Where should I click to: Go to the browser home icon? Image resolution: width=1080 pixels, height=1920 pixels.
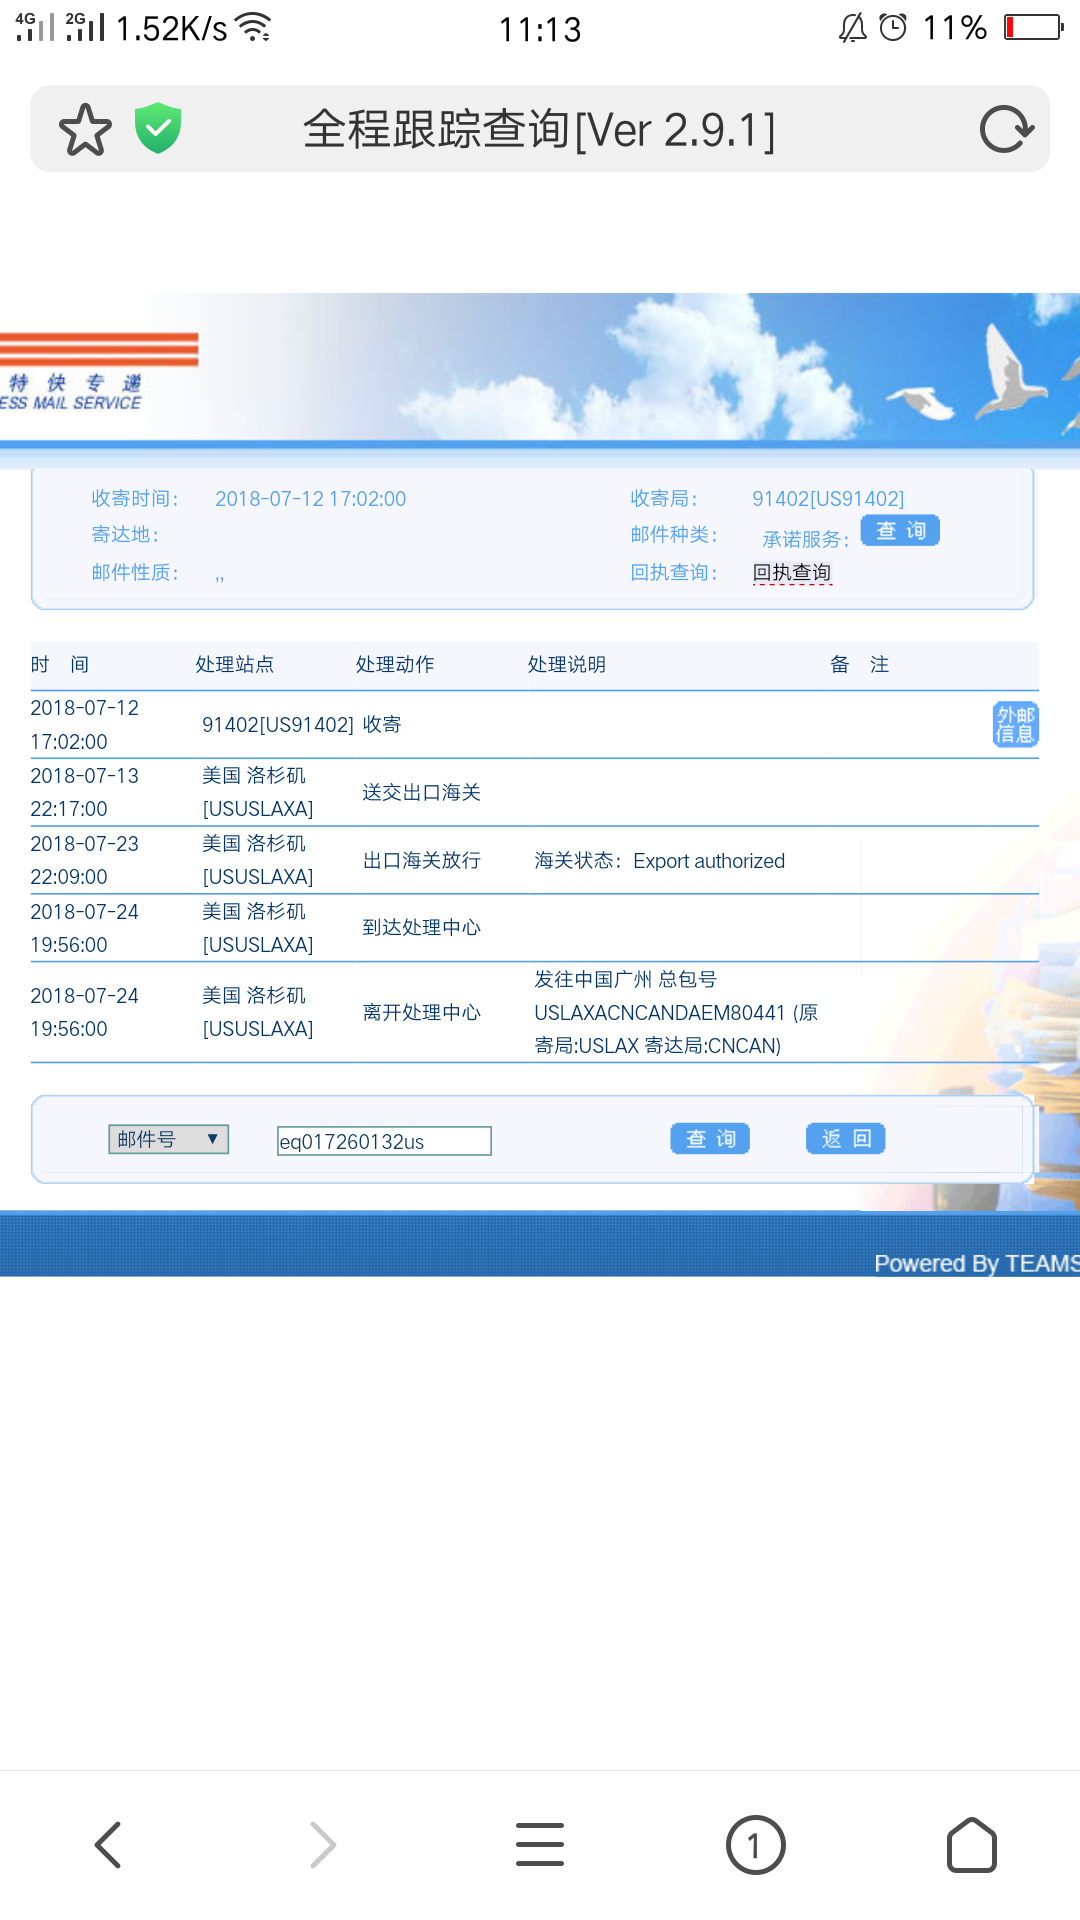[971, 1845]
